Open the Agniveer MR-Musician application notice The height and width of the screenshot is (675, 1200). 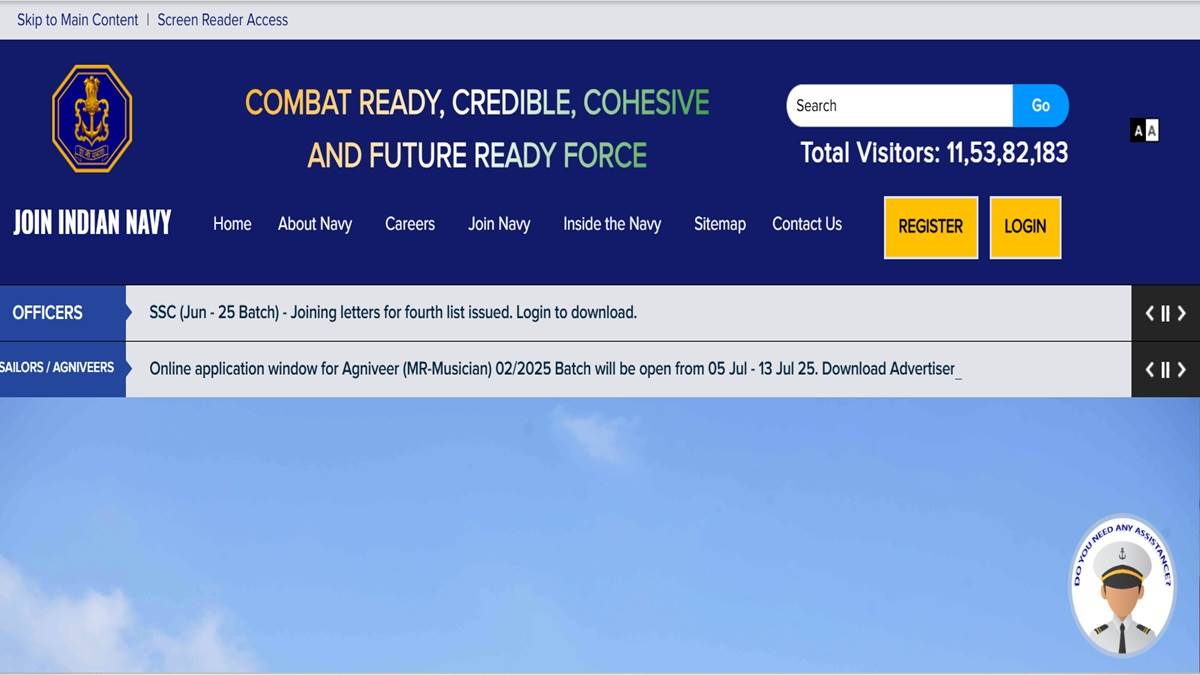555,369
